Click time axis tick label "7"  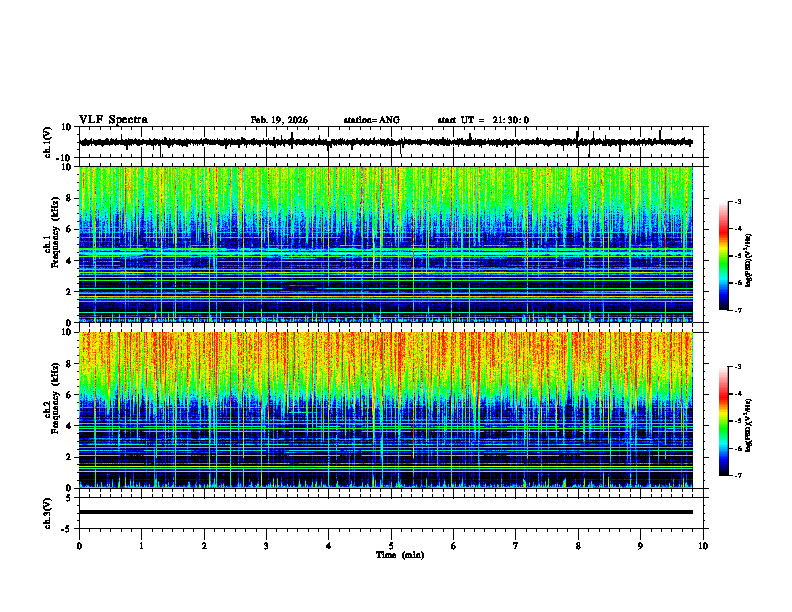coord(516,546)
